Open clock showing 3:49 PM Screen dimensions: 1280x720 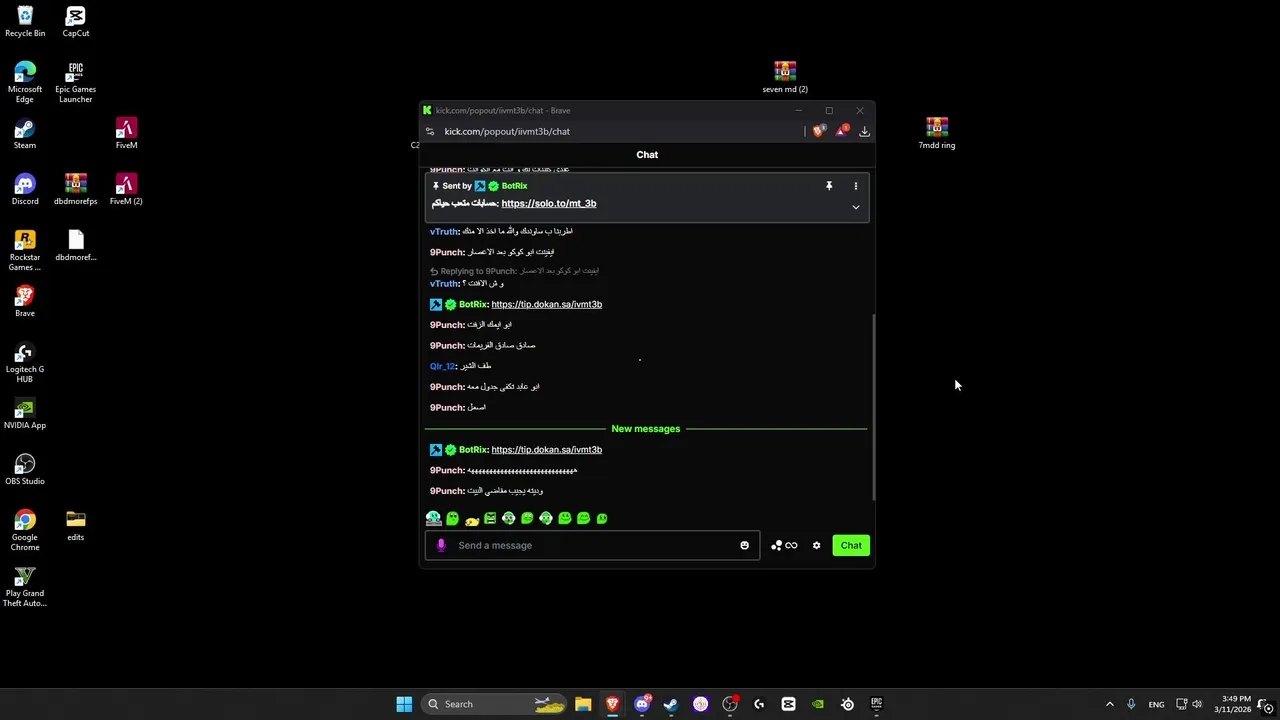1232,704
